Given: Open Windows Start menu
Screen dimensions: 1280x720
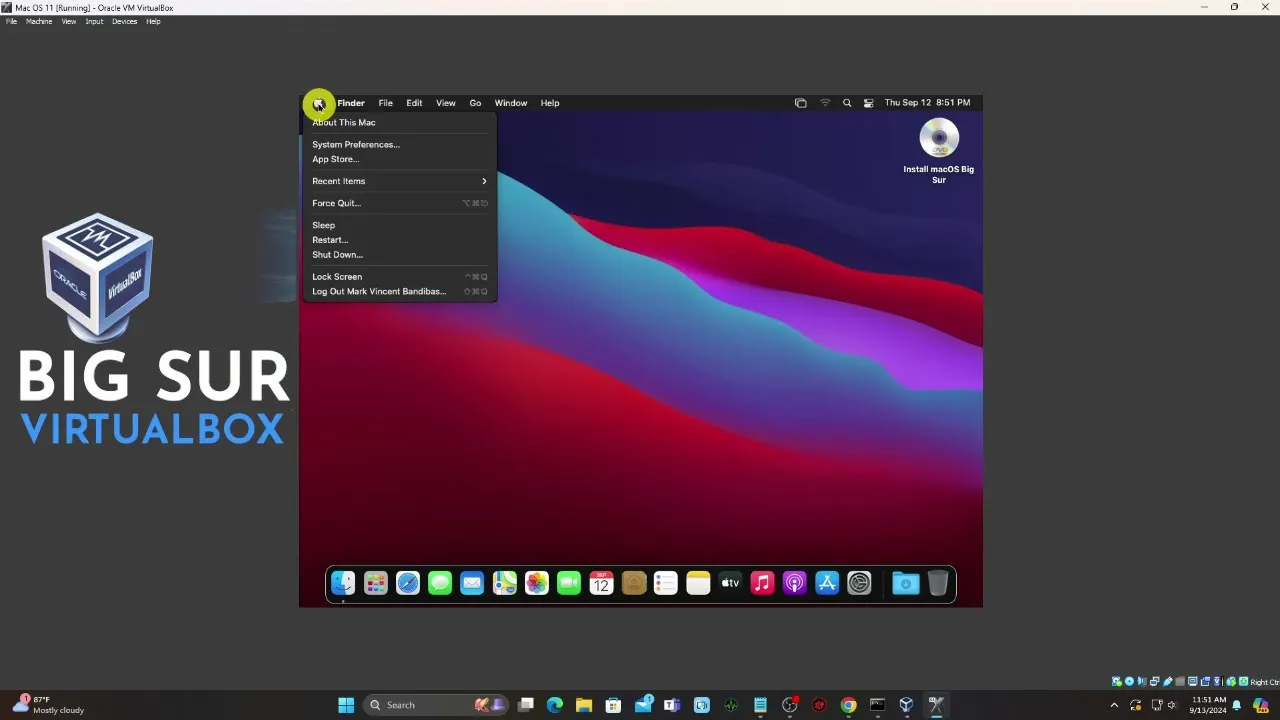Looking at the screenshot, I should click(x=346, y=705).
